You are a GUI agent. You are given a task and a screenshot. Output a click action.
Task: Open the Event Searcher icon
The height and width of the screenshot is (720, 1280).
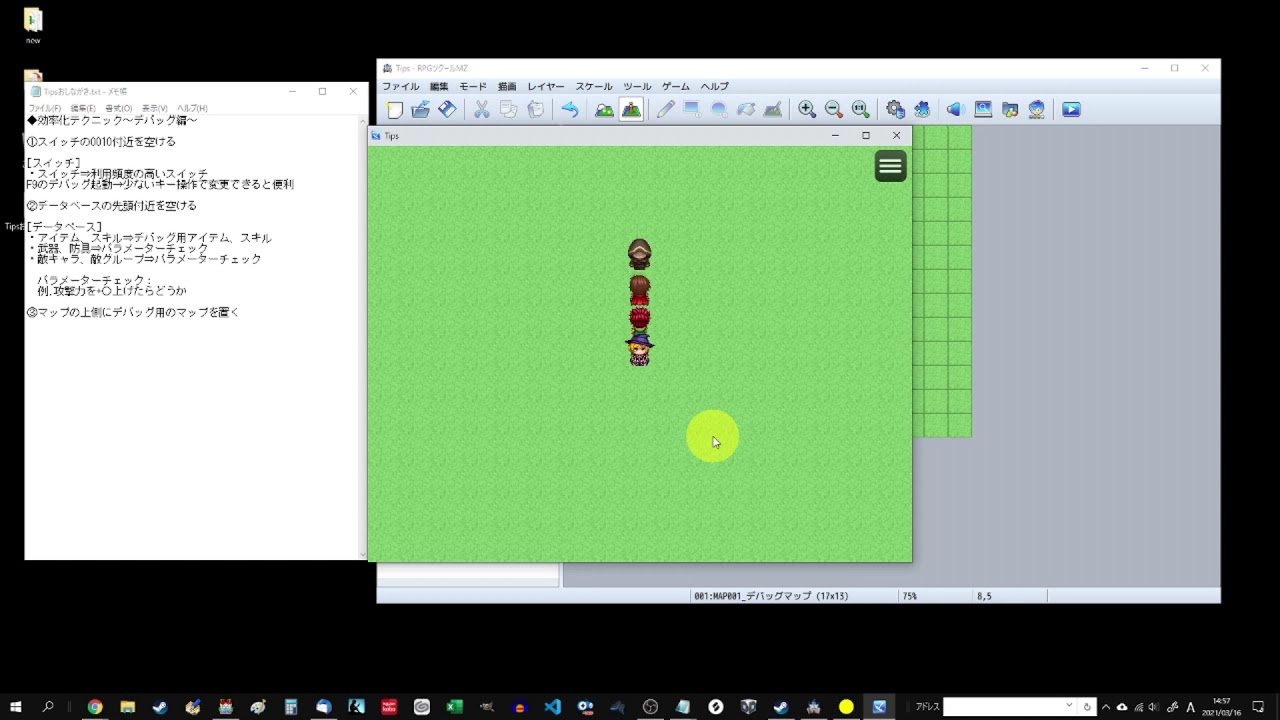pos(983,110)
